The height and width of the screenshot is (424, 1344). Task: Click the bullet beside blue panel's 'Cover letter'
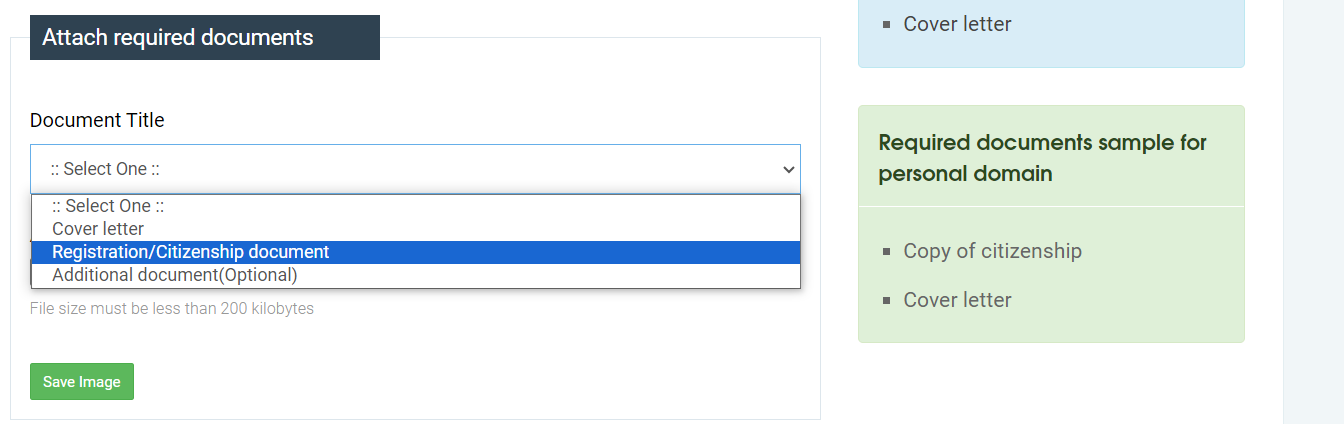887,25
